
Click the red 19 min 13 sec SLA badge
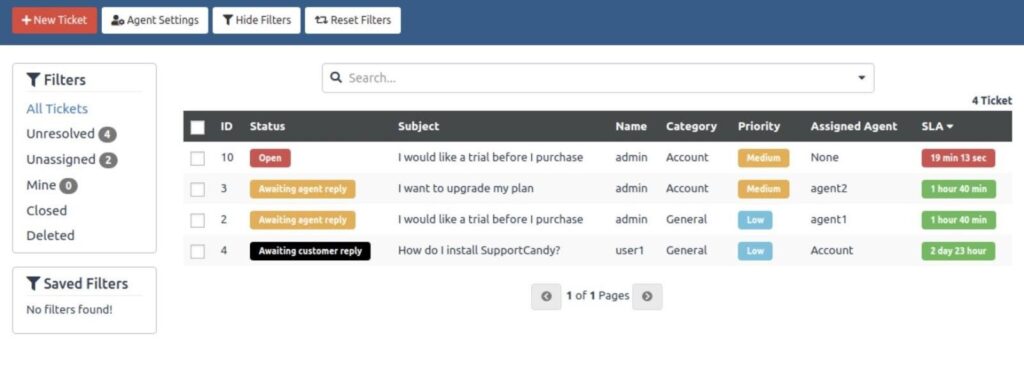(x=958, y=158)
